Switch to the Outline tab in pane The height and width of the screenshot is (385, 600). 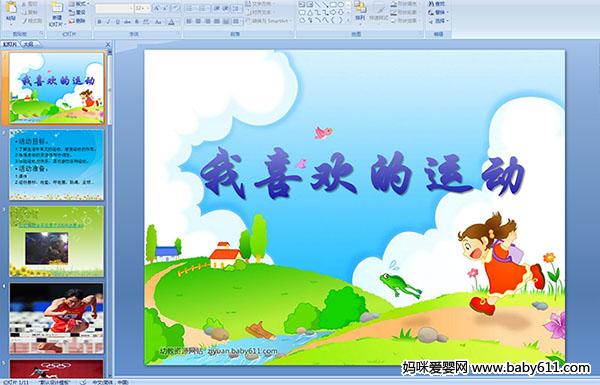[x=28, y=44]
